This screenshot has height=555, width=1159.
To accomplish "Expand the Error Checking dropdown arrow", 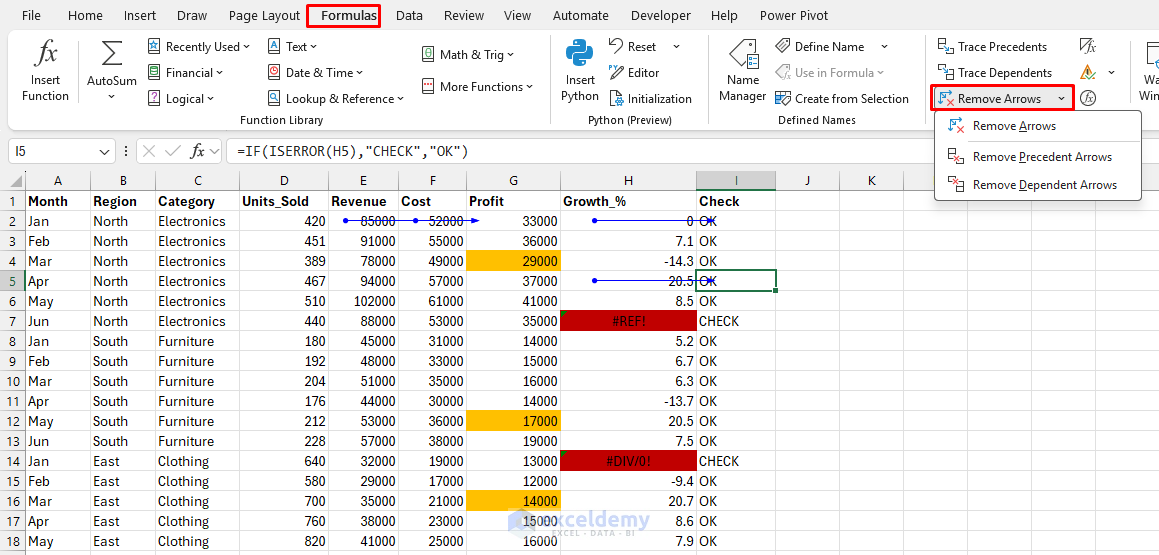I will (x=1111, y=72).
